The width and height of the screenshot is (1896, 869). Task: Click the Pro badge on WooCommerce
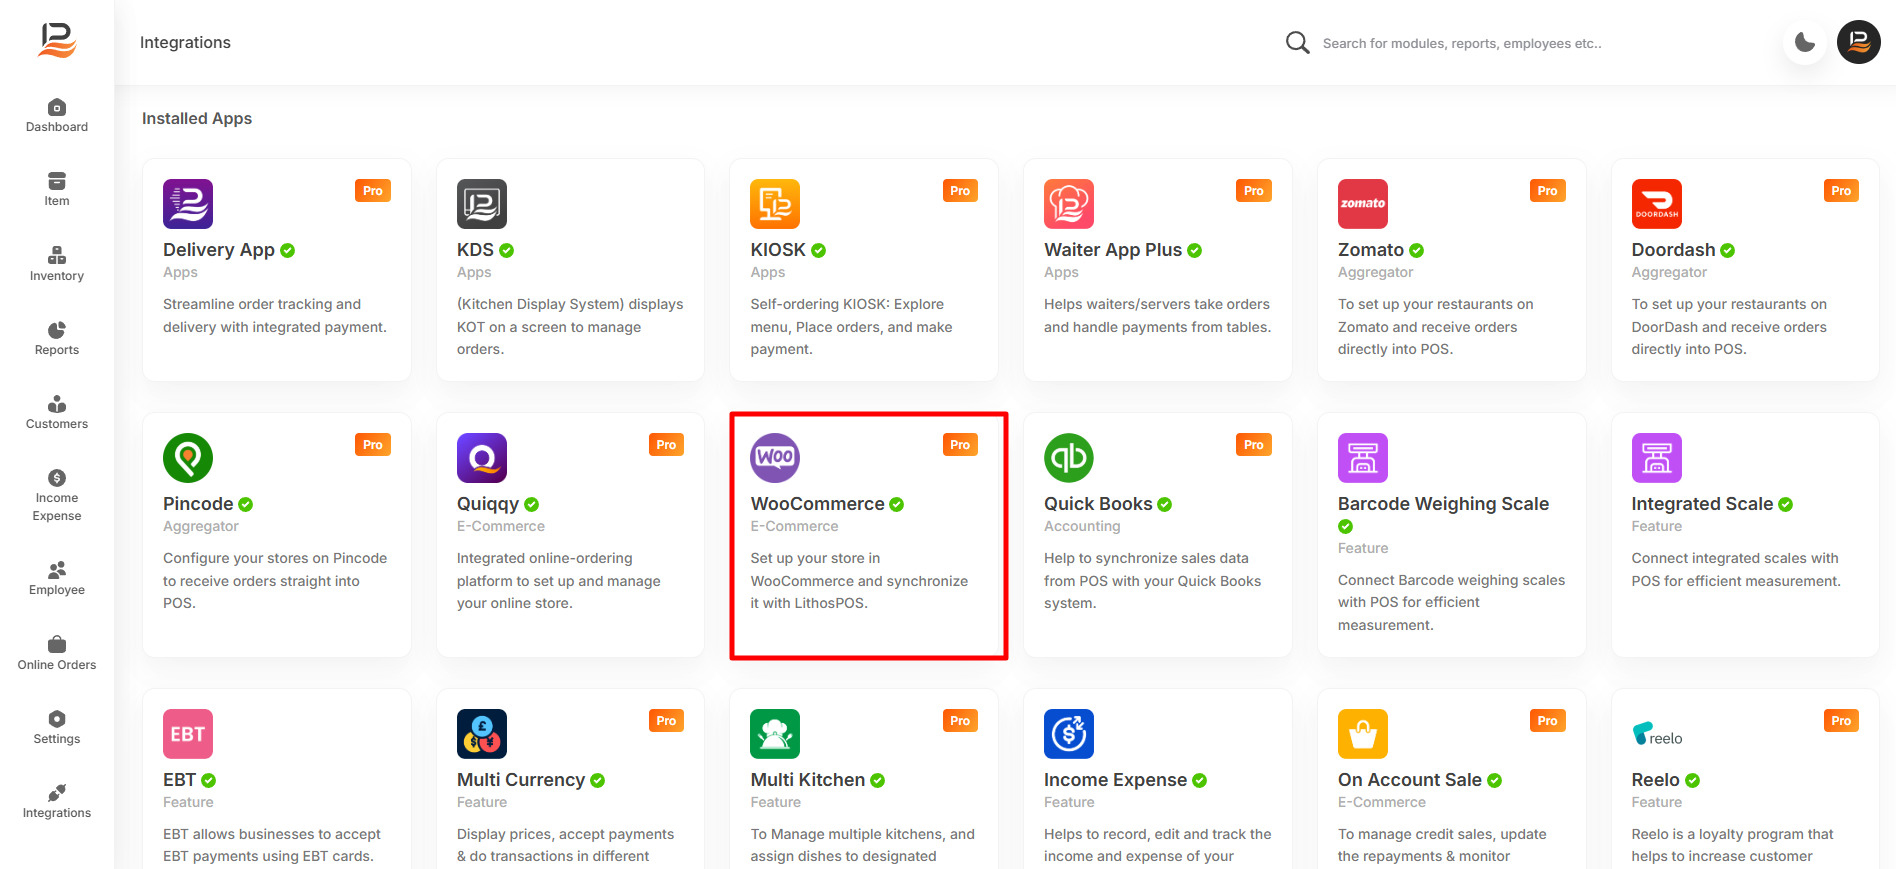pos(960,445)
